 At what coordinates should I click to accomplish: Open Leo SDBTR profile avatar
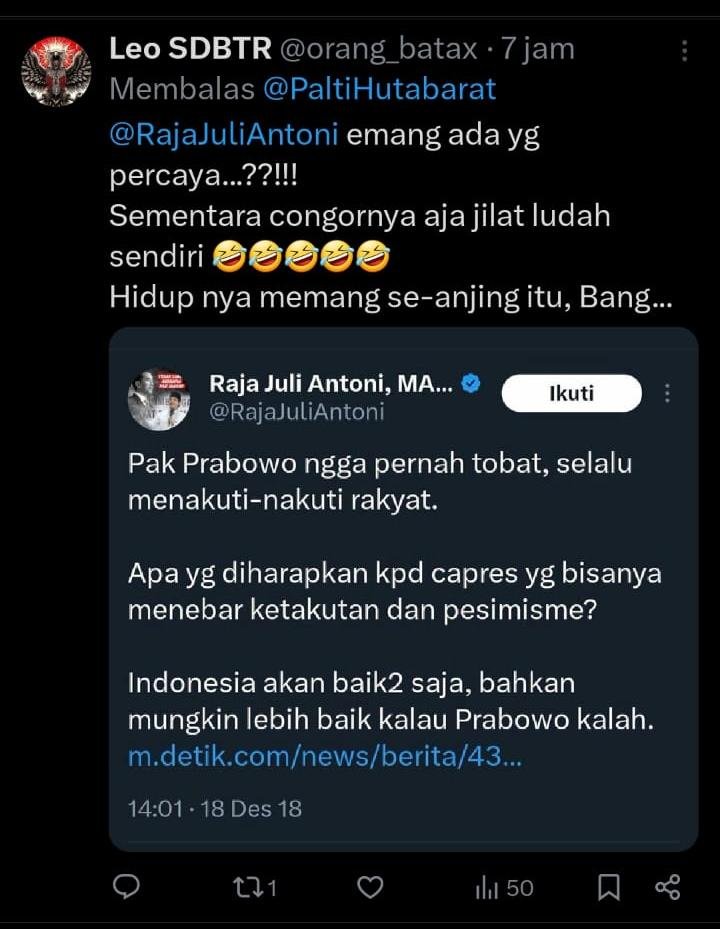coord(56,72)
